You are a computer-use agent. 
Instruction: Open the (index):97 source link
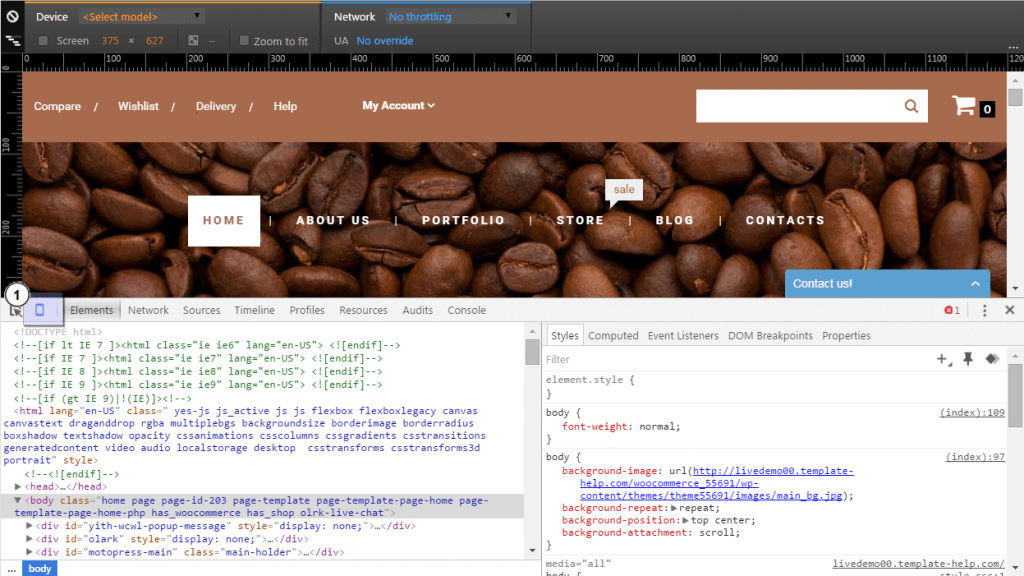(975, 457)
